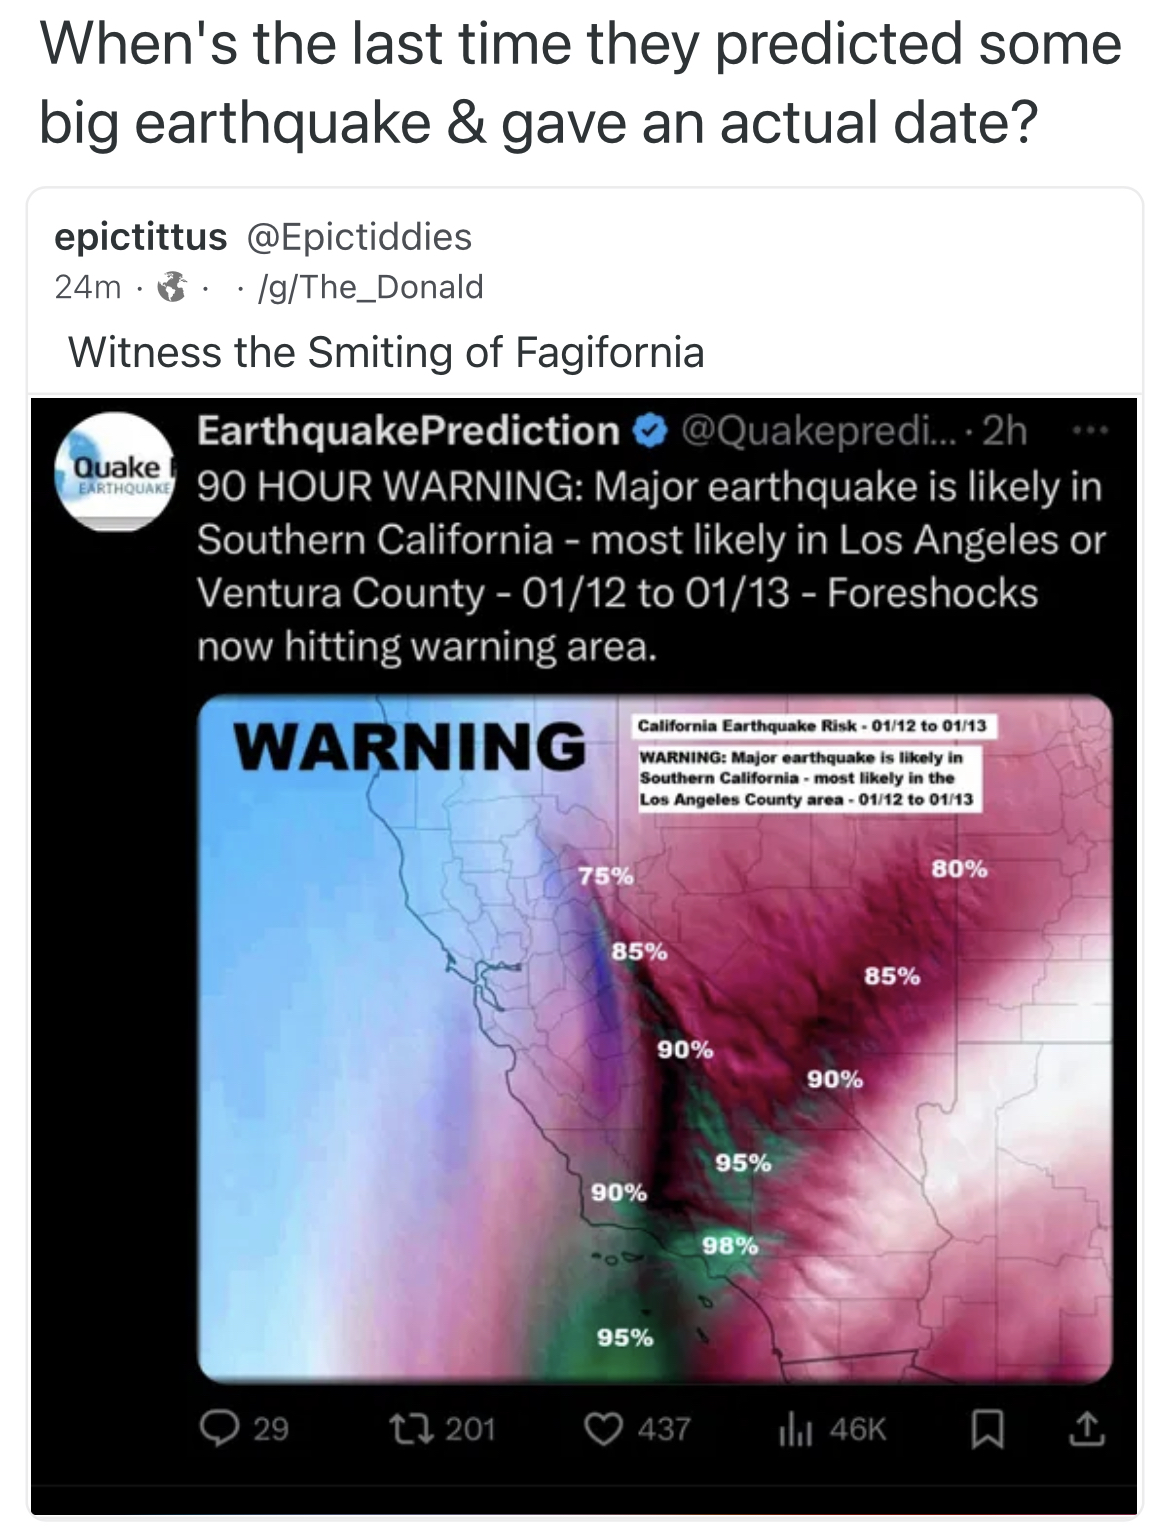Click the 24m post timestamp
This screenshot has width=1170, height=1526.
coord(88,288)
